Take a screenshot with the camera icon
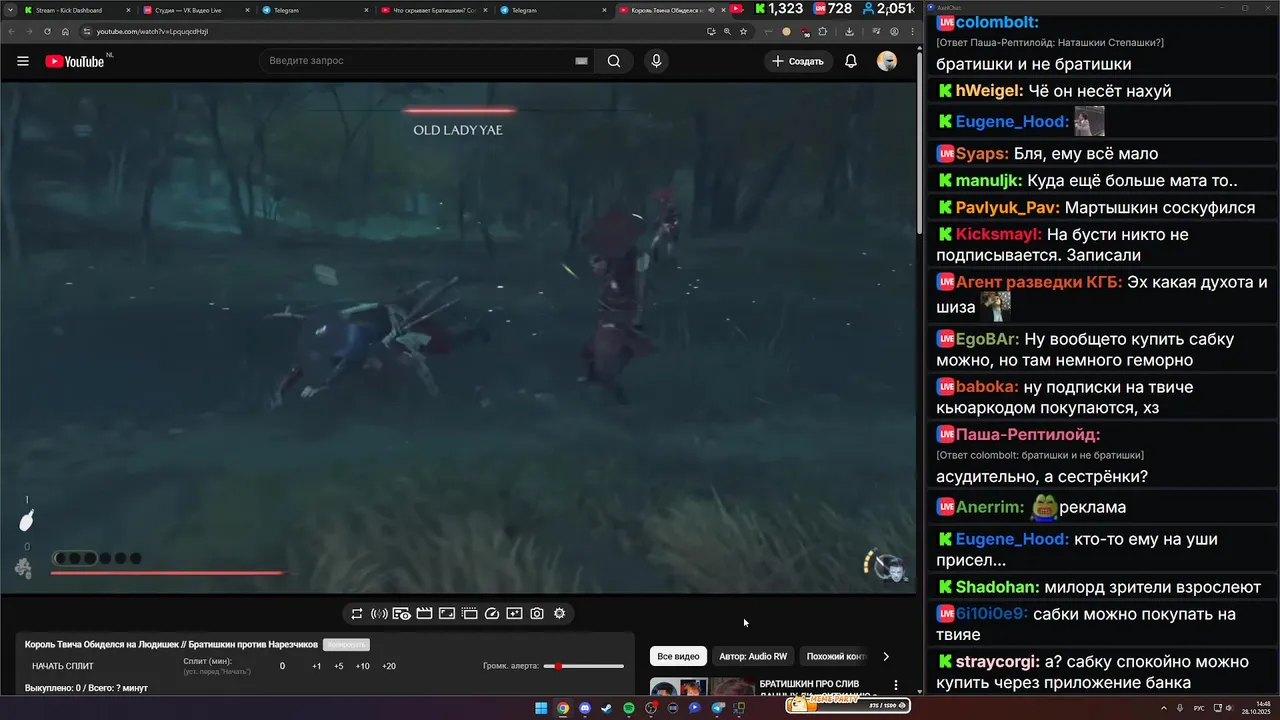The width and height of the screenshot is (1280, 720). pyautogui.click(x=537, y=613)
